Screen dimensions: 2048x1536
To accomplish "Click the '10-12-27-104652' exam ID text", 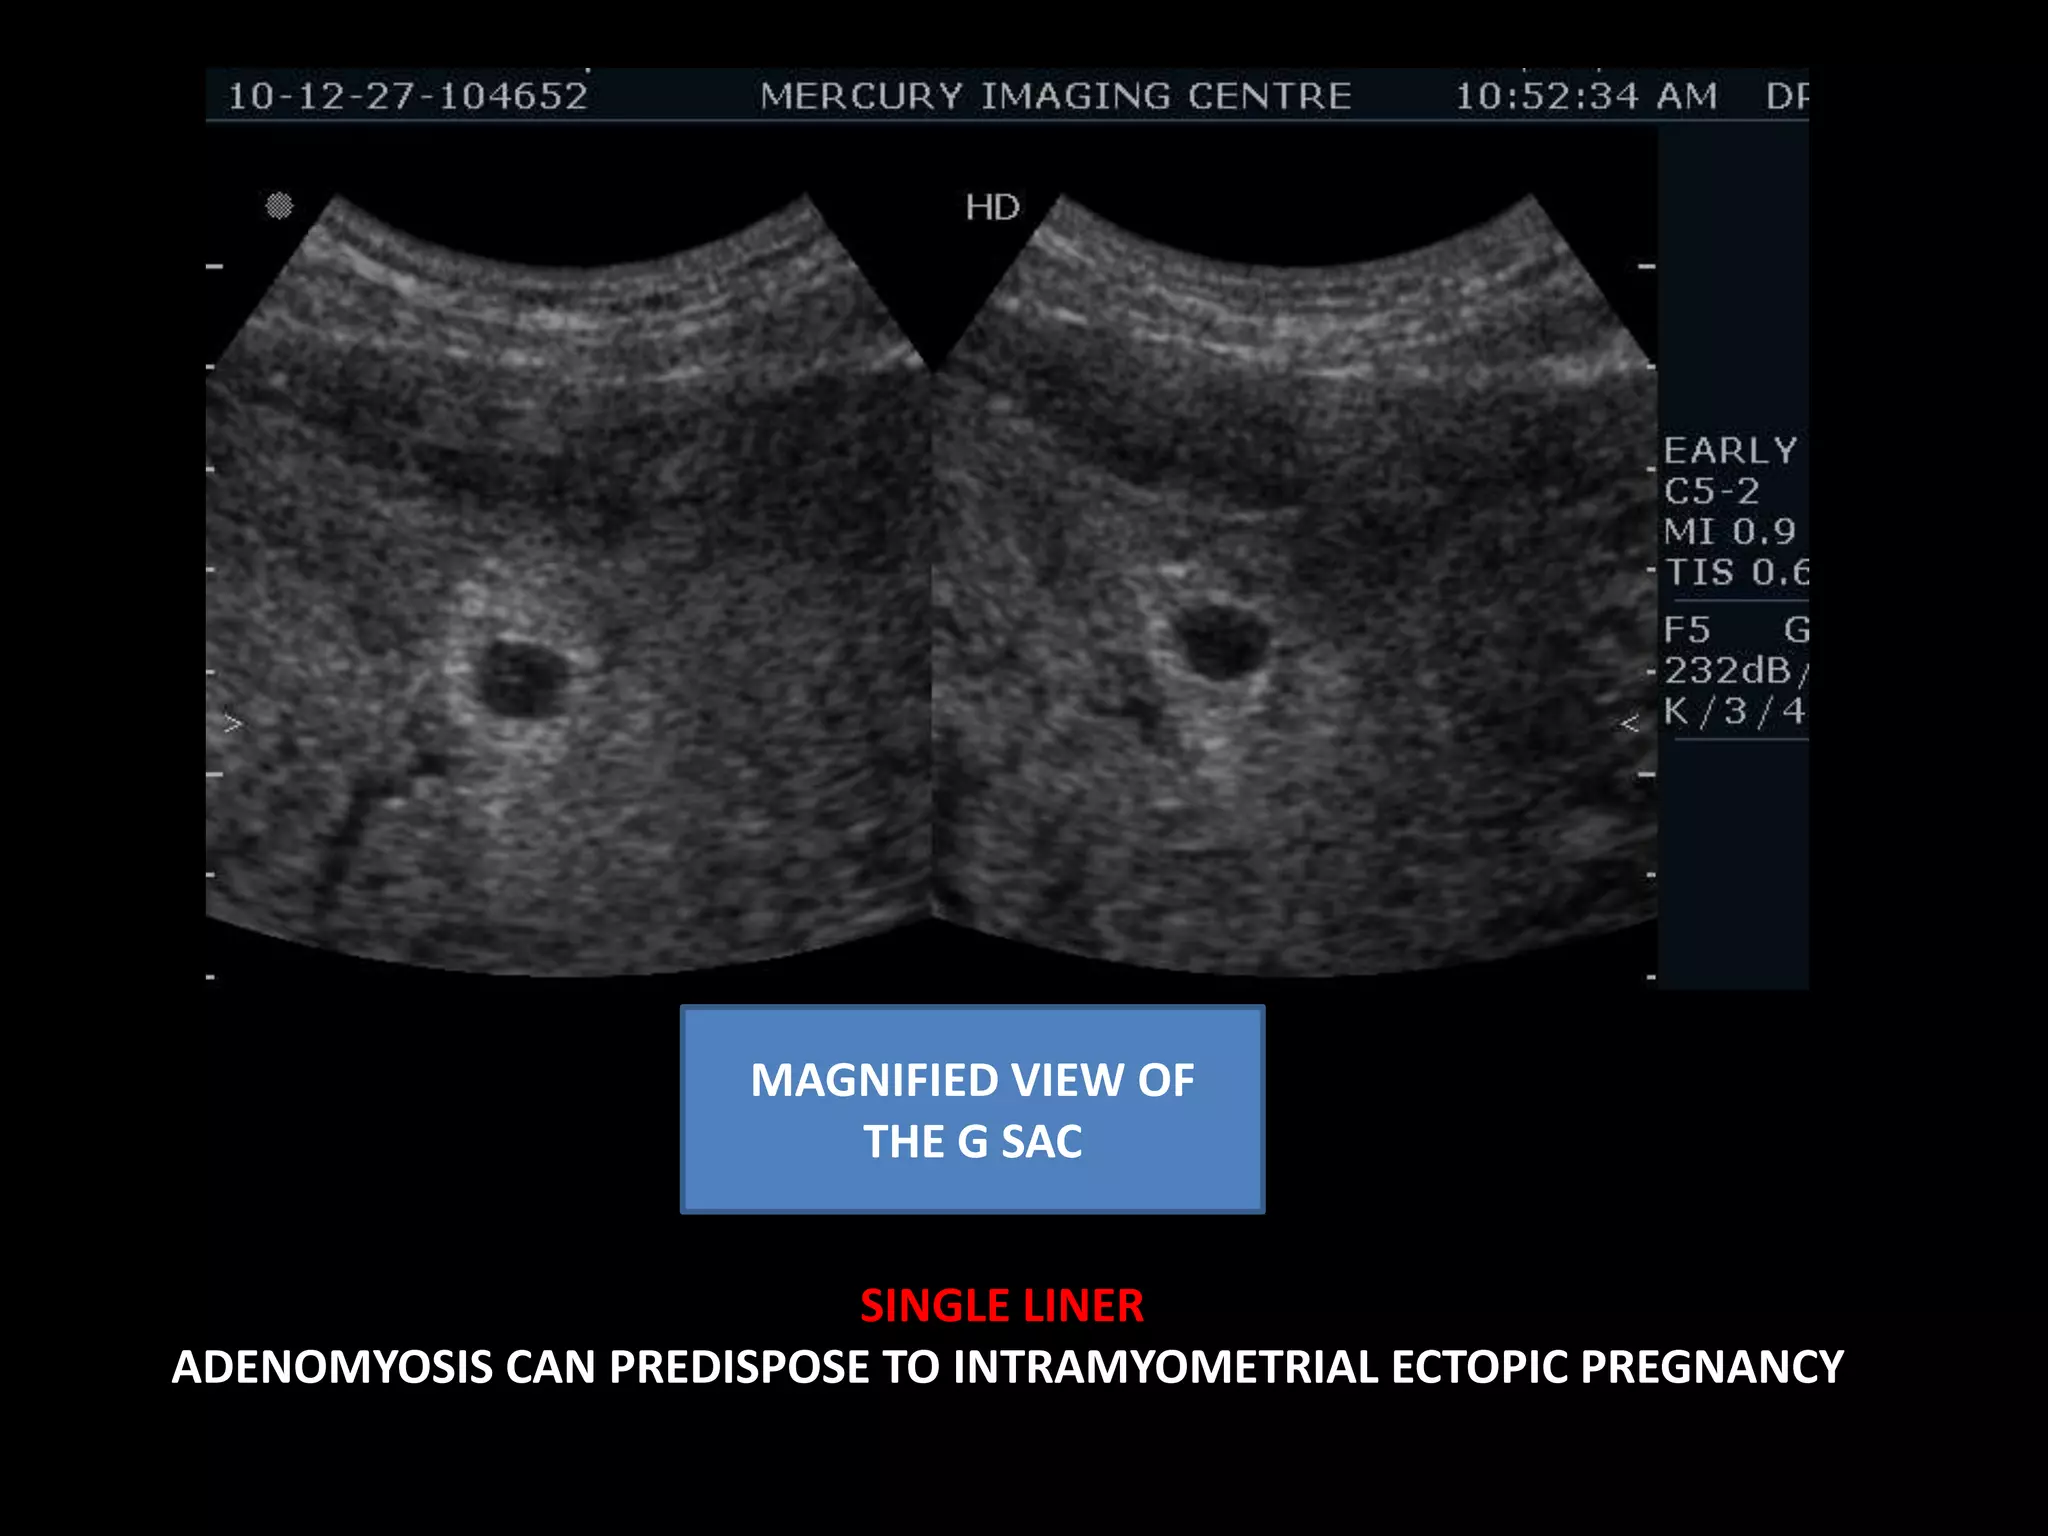I will coord(408,96).
